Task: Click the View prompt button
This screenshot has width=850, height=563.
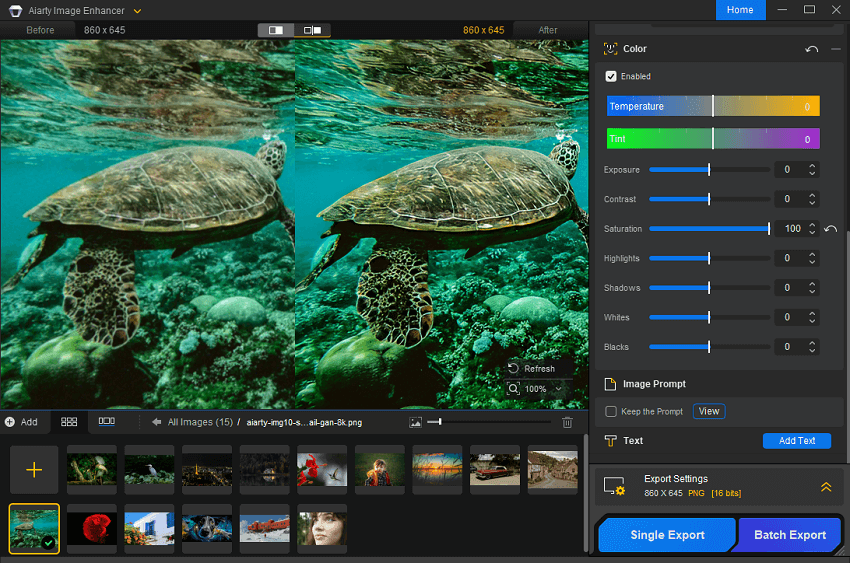Action: [709, 411]
